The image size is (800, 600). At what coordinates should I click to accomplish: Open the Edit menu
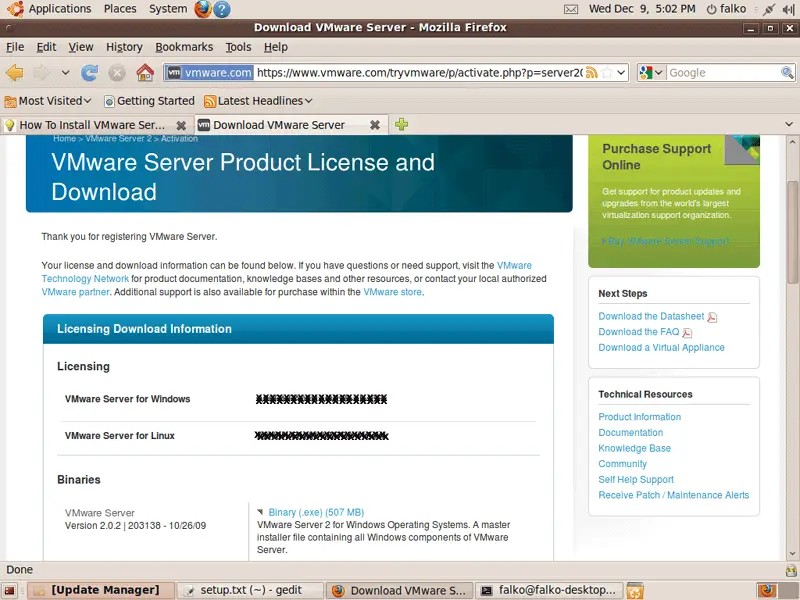tap(46, 47)
